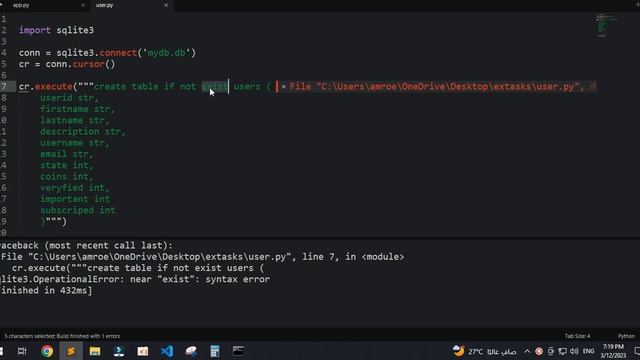Click the 'description str,' line

(83, 131)
